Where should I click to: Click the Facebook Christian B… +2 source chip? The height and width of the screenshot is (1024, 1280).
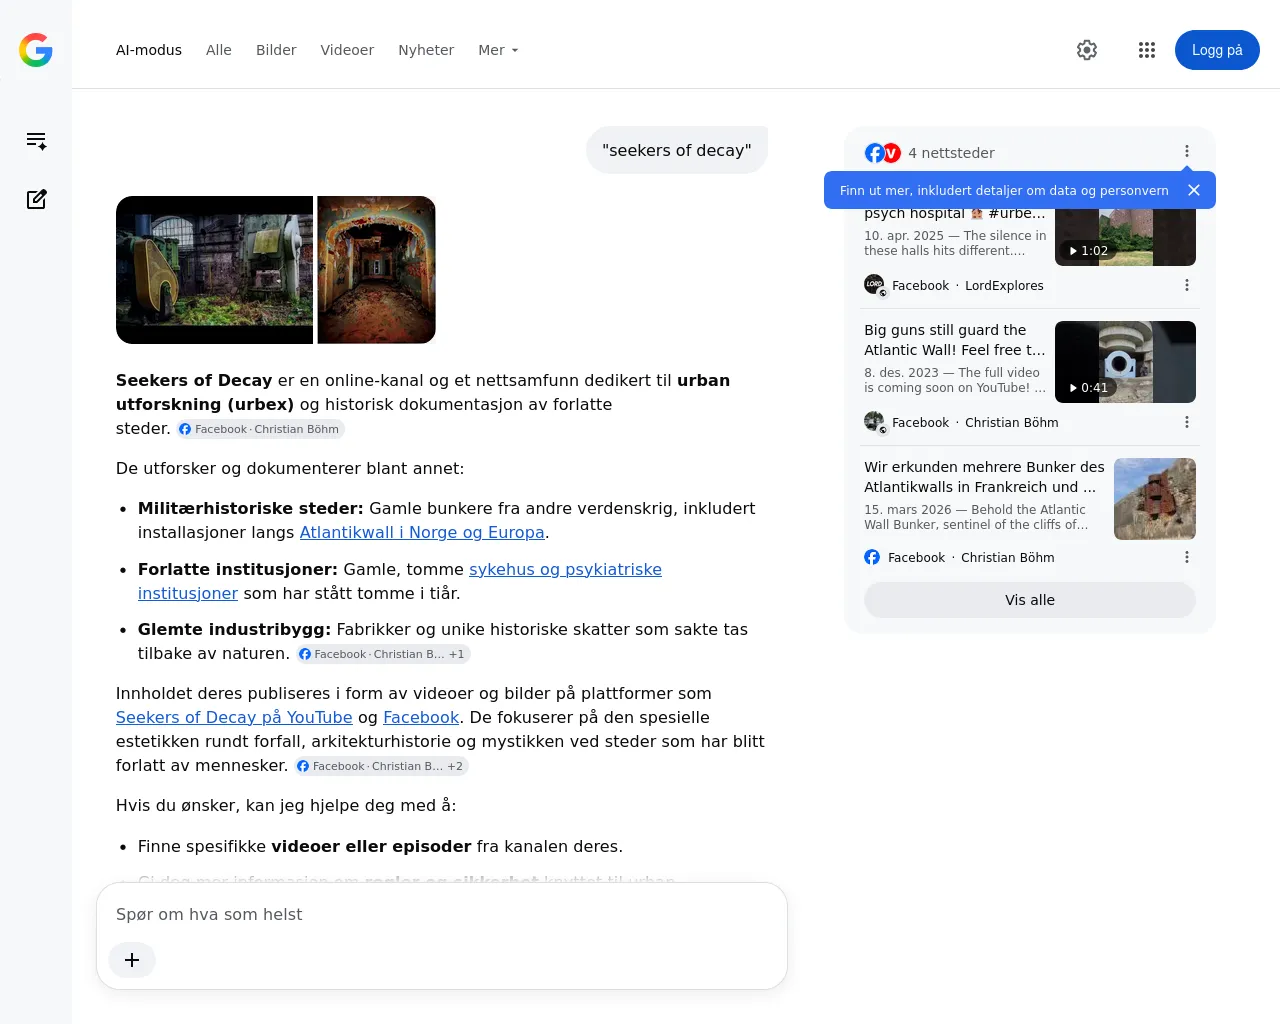point(381,766)
